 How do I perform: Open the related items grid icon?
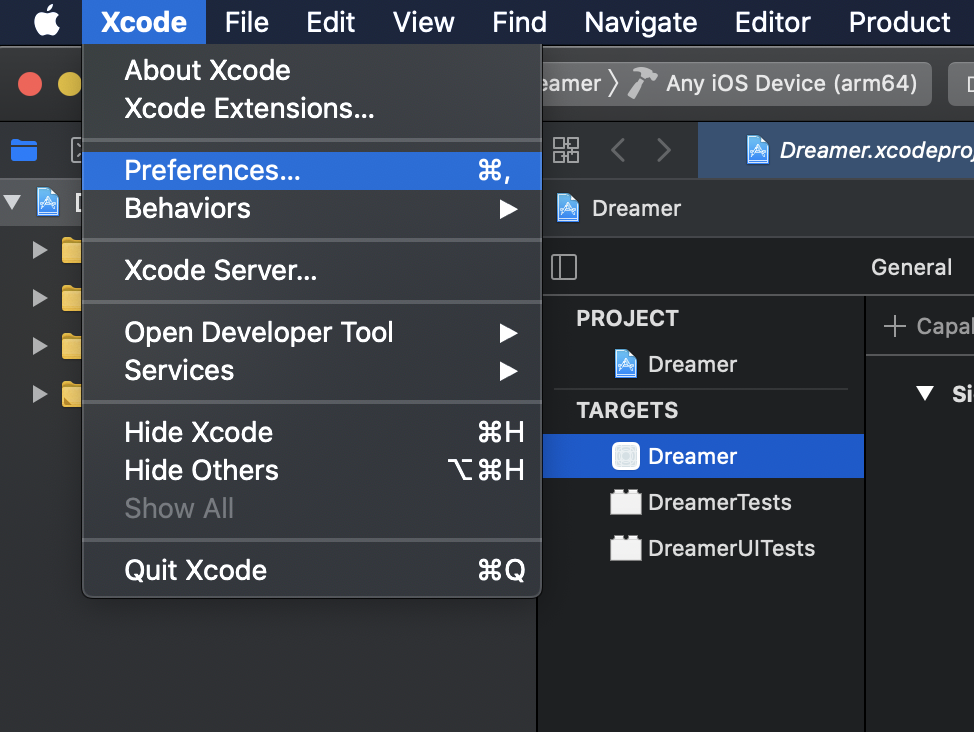click(566, 150)
